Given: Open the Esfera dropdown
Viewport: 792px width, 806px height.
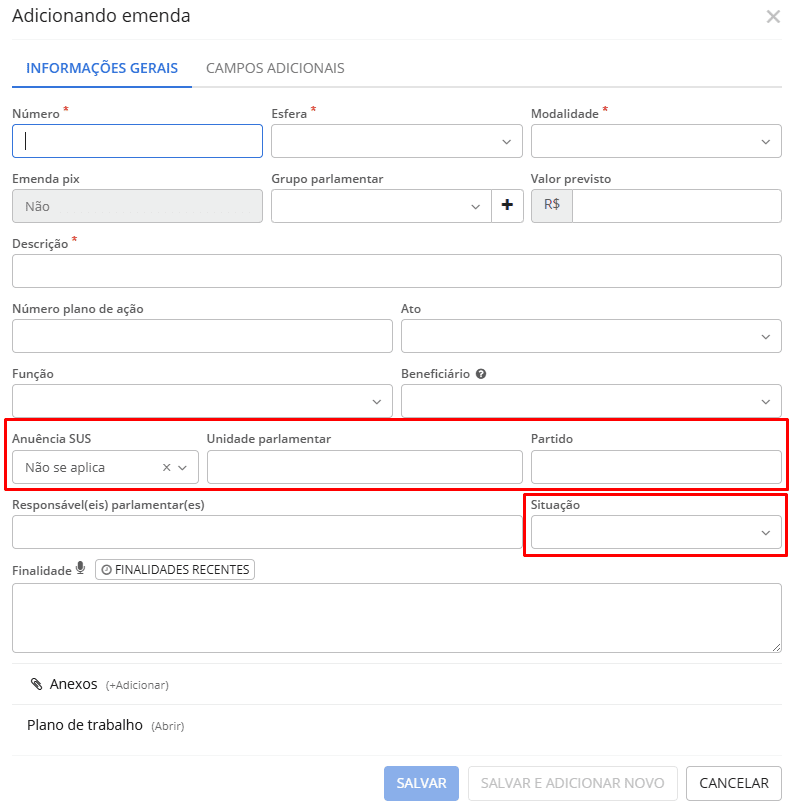Looking at the screenshot, I should click(x=396, y=142).
